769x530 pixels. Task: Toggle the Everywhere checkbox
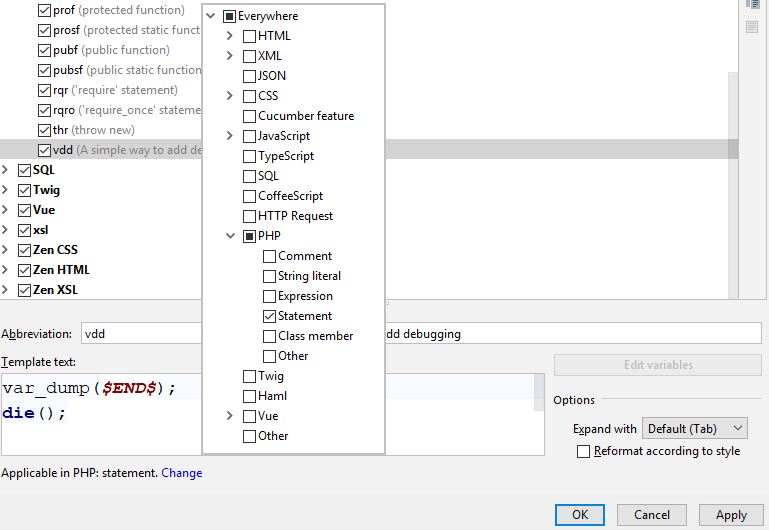click(229, 16)
